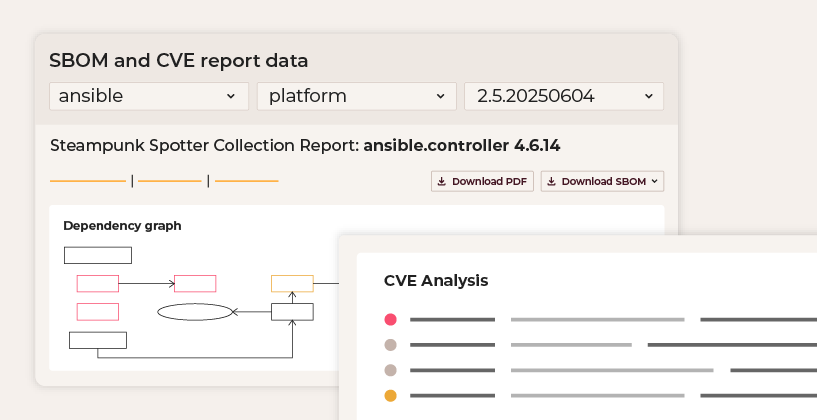Click the download icon on Download SBOM
817x420 pixels.
tap(551, 181)
